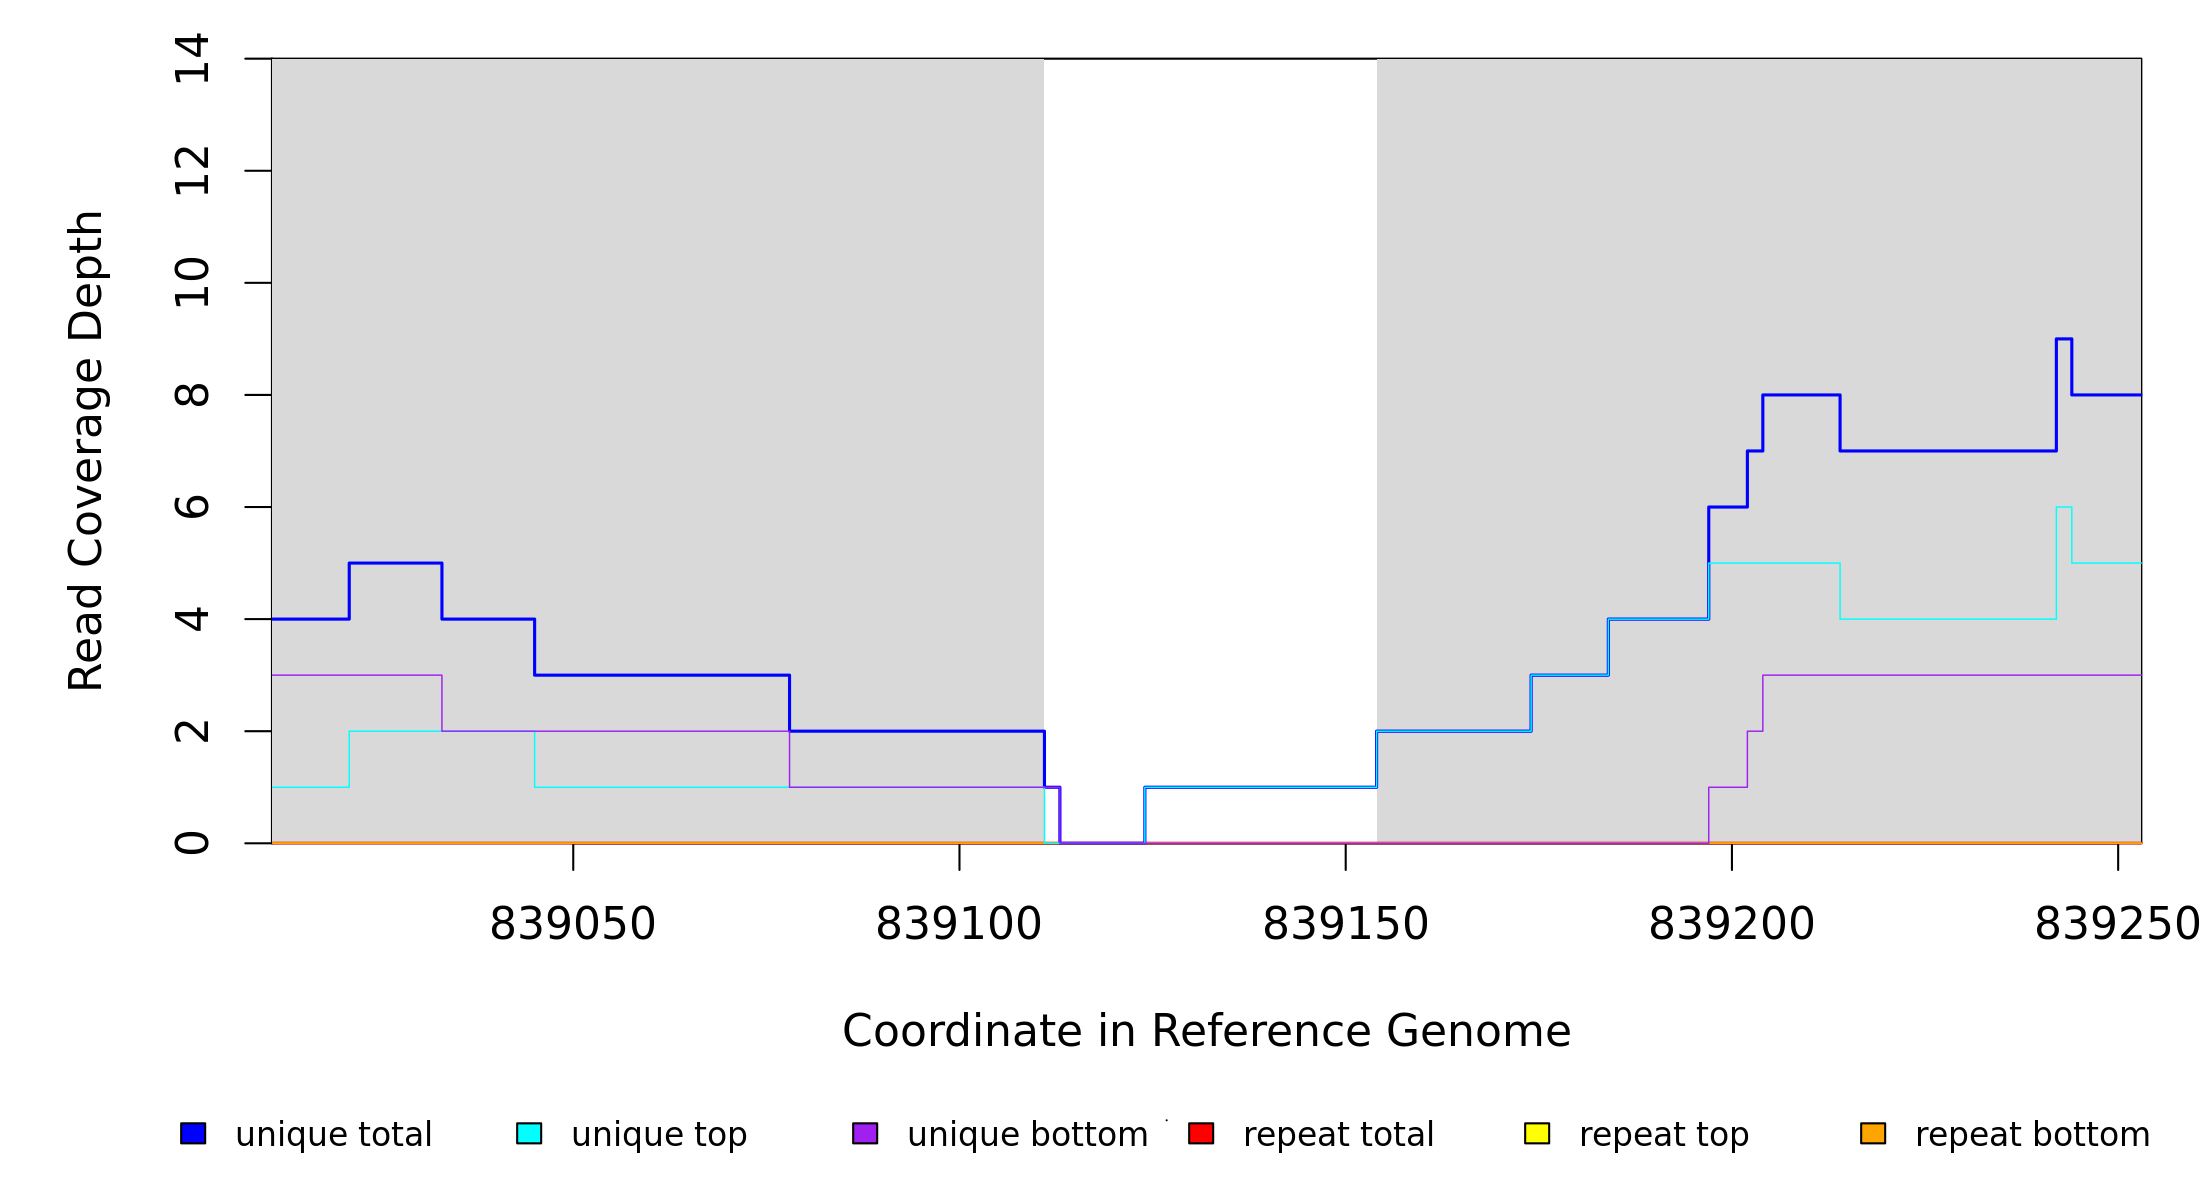Click the x-axis tick label 839100
The height and width of the screenshot is (1200, 2200).
(x=958, y=924)
